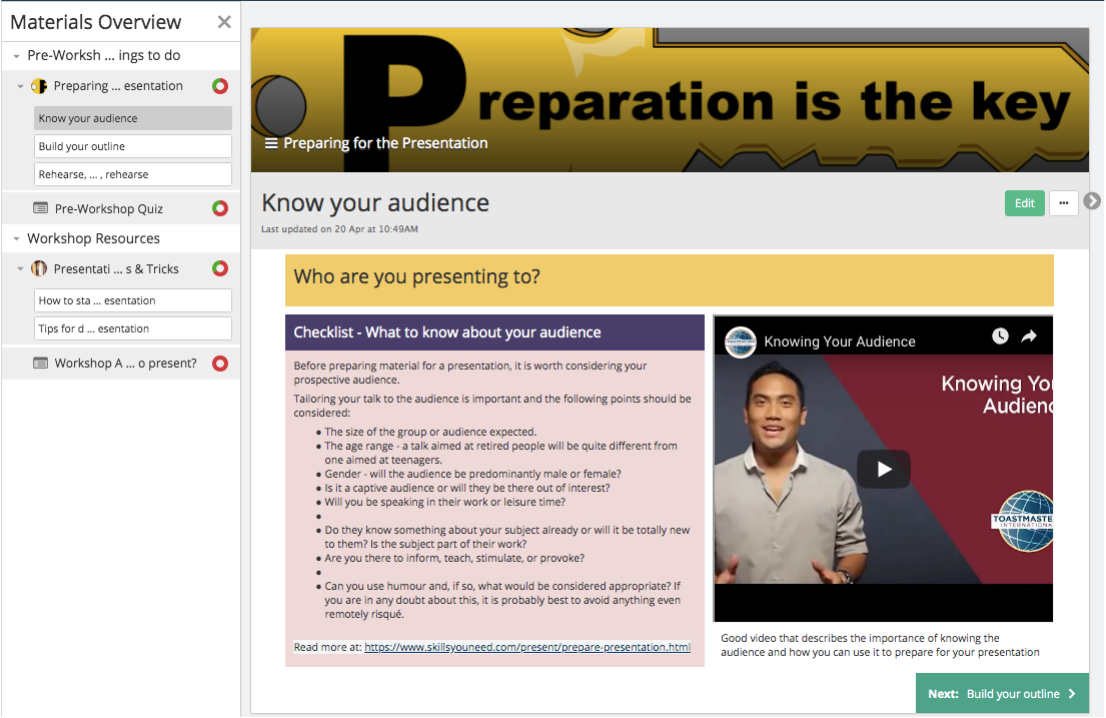Click the hamburger menu icon on the banner
Viewport: 1106px width, 718px height.
click(x=271, y=143)
